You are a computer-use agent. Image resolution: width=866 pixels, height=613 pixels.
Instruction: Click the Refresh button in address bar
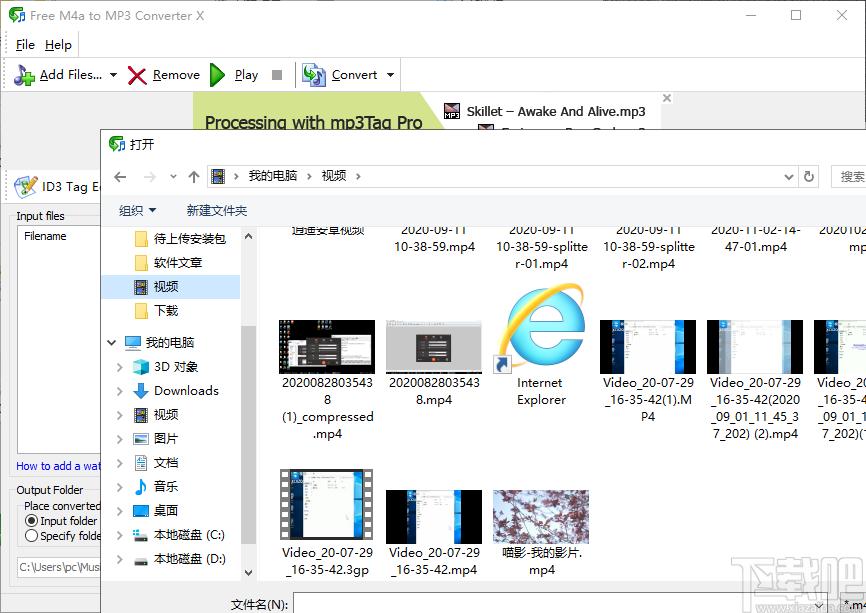point(809,177)
